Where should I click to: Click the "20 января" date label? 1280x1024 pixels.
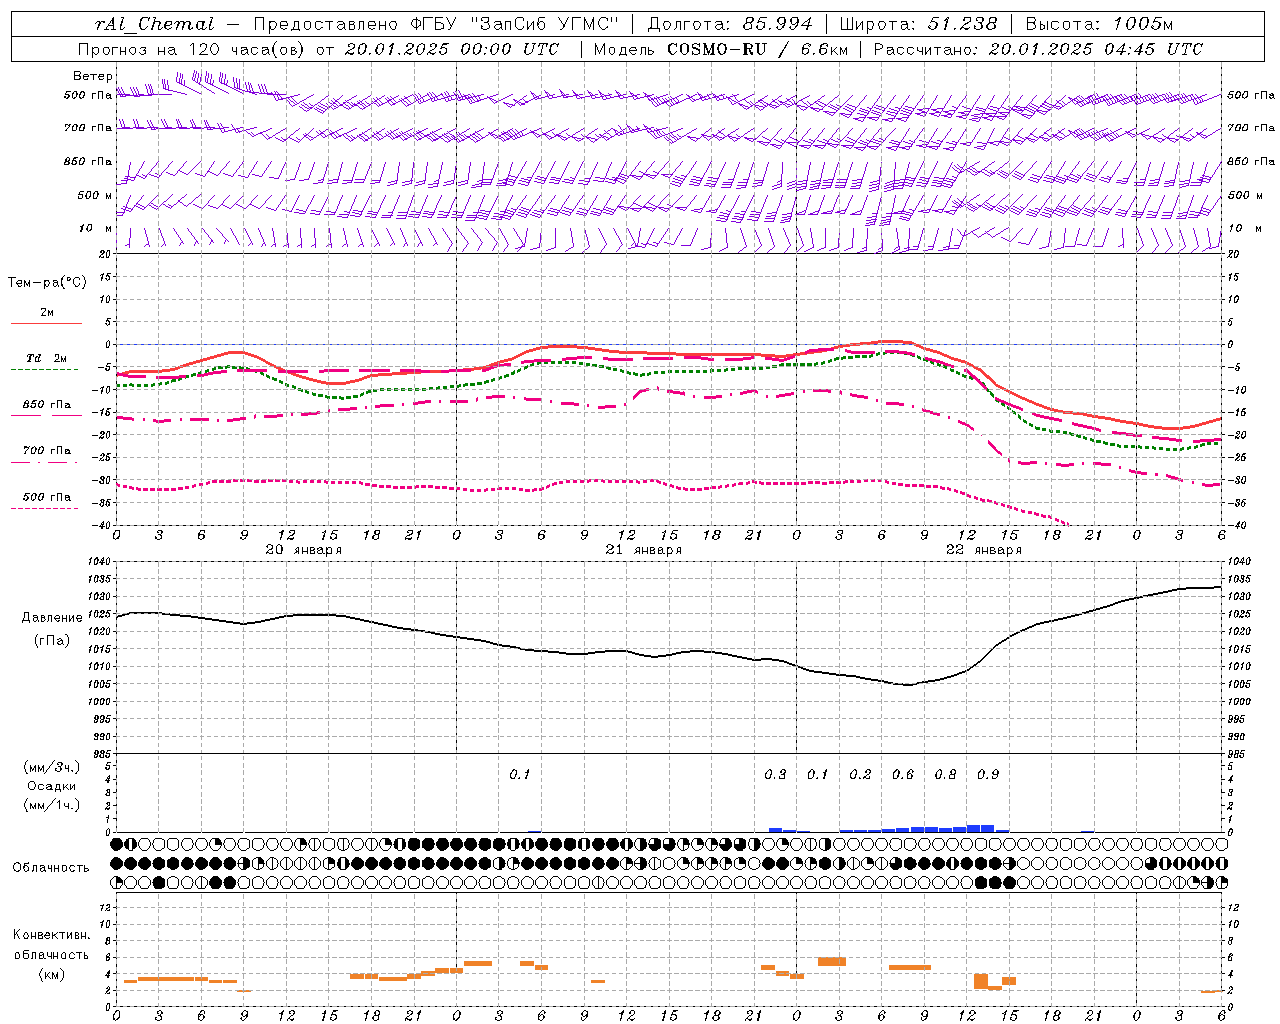point(303,550)
